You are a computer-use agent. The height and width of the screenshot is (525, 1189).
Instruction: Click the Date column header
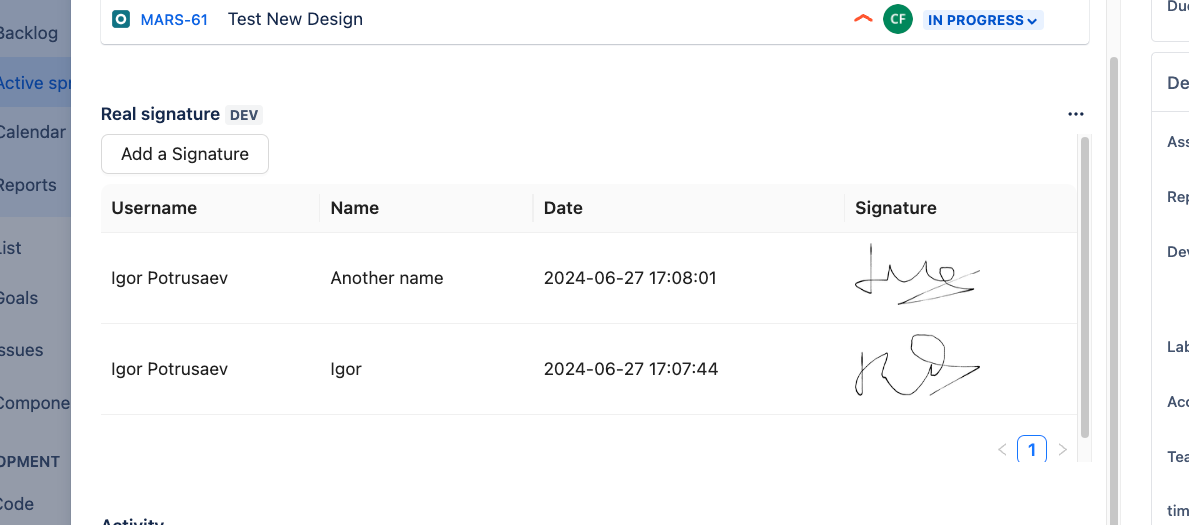click(x=563, y=208)
